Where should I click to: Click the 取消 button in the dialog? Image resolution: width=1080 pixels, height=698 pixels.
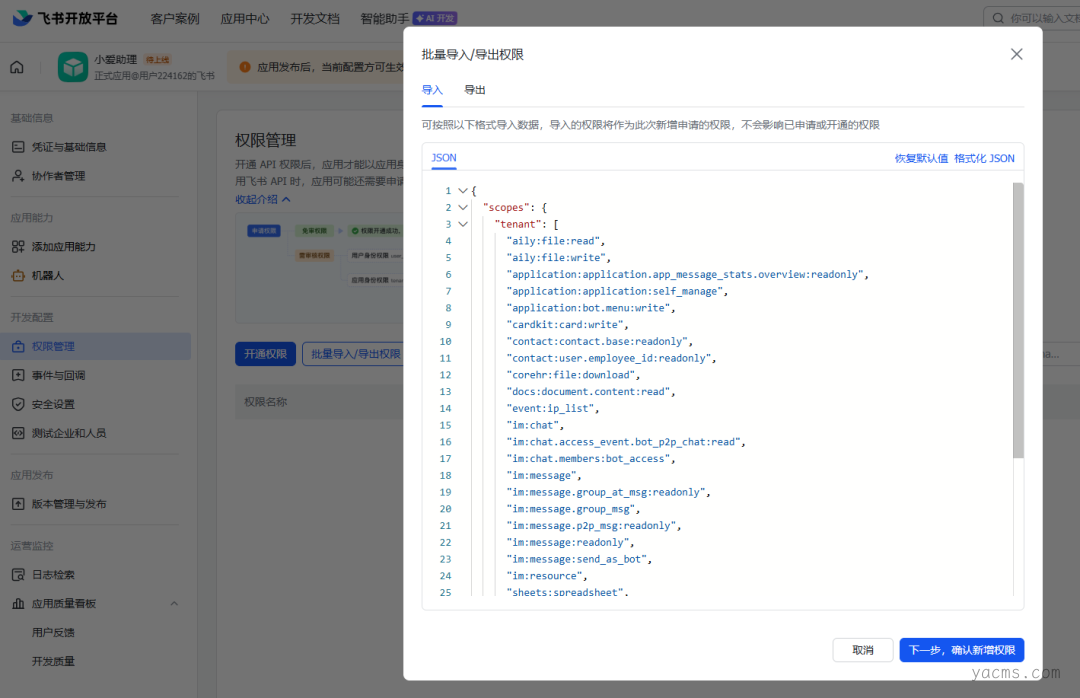tap(862, 650)
